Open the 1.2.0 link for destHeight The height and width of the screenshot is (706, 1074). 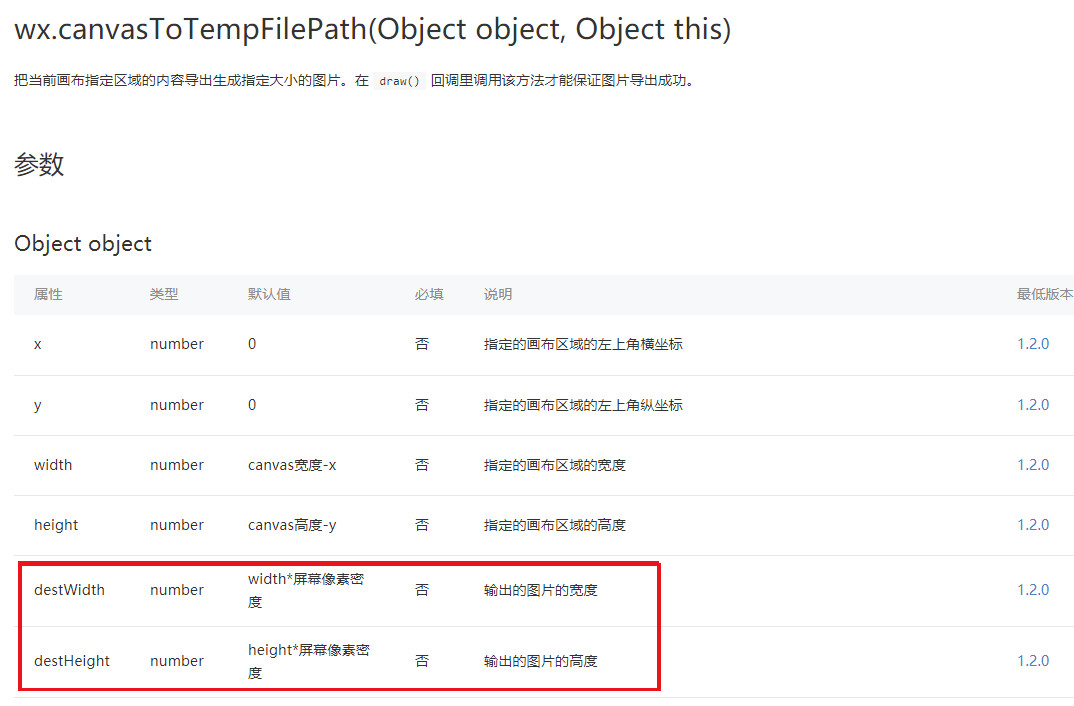pos(1033,661)
